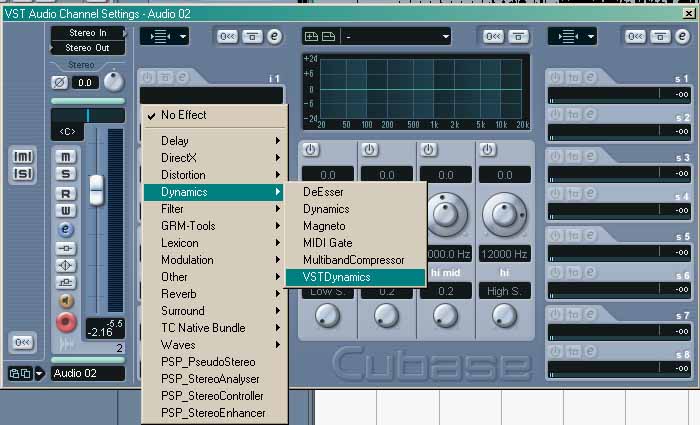Viewport: 700px width, 425px height.
Task: Click the sends section 'e' button
Action: [682, 37]
